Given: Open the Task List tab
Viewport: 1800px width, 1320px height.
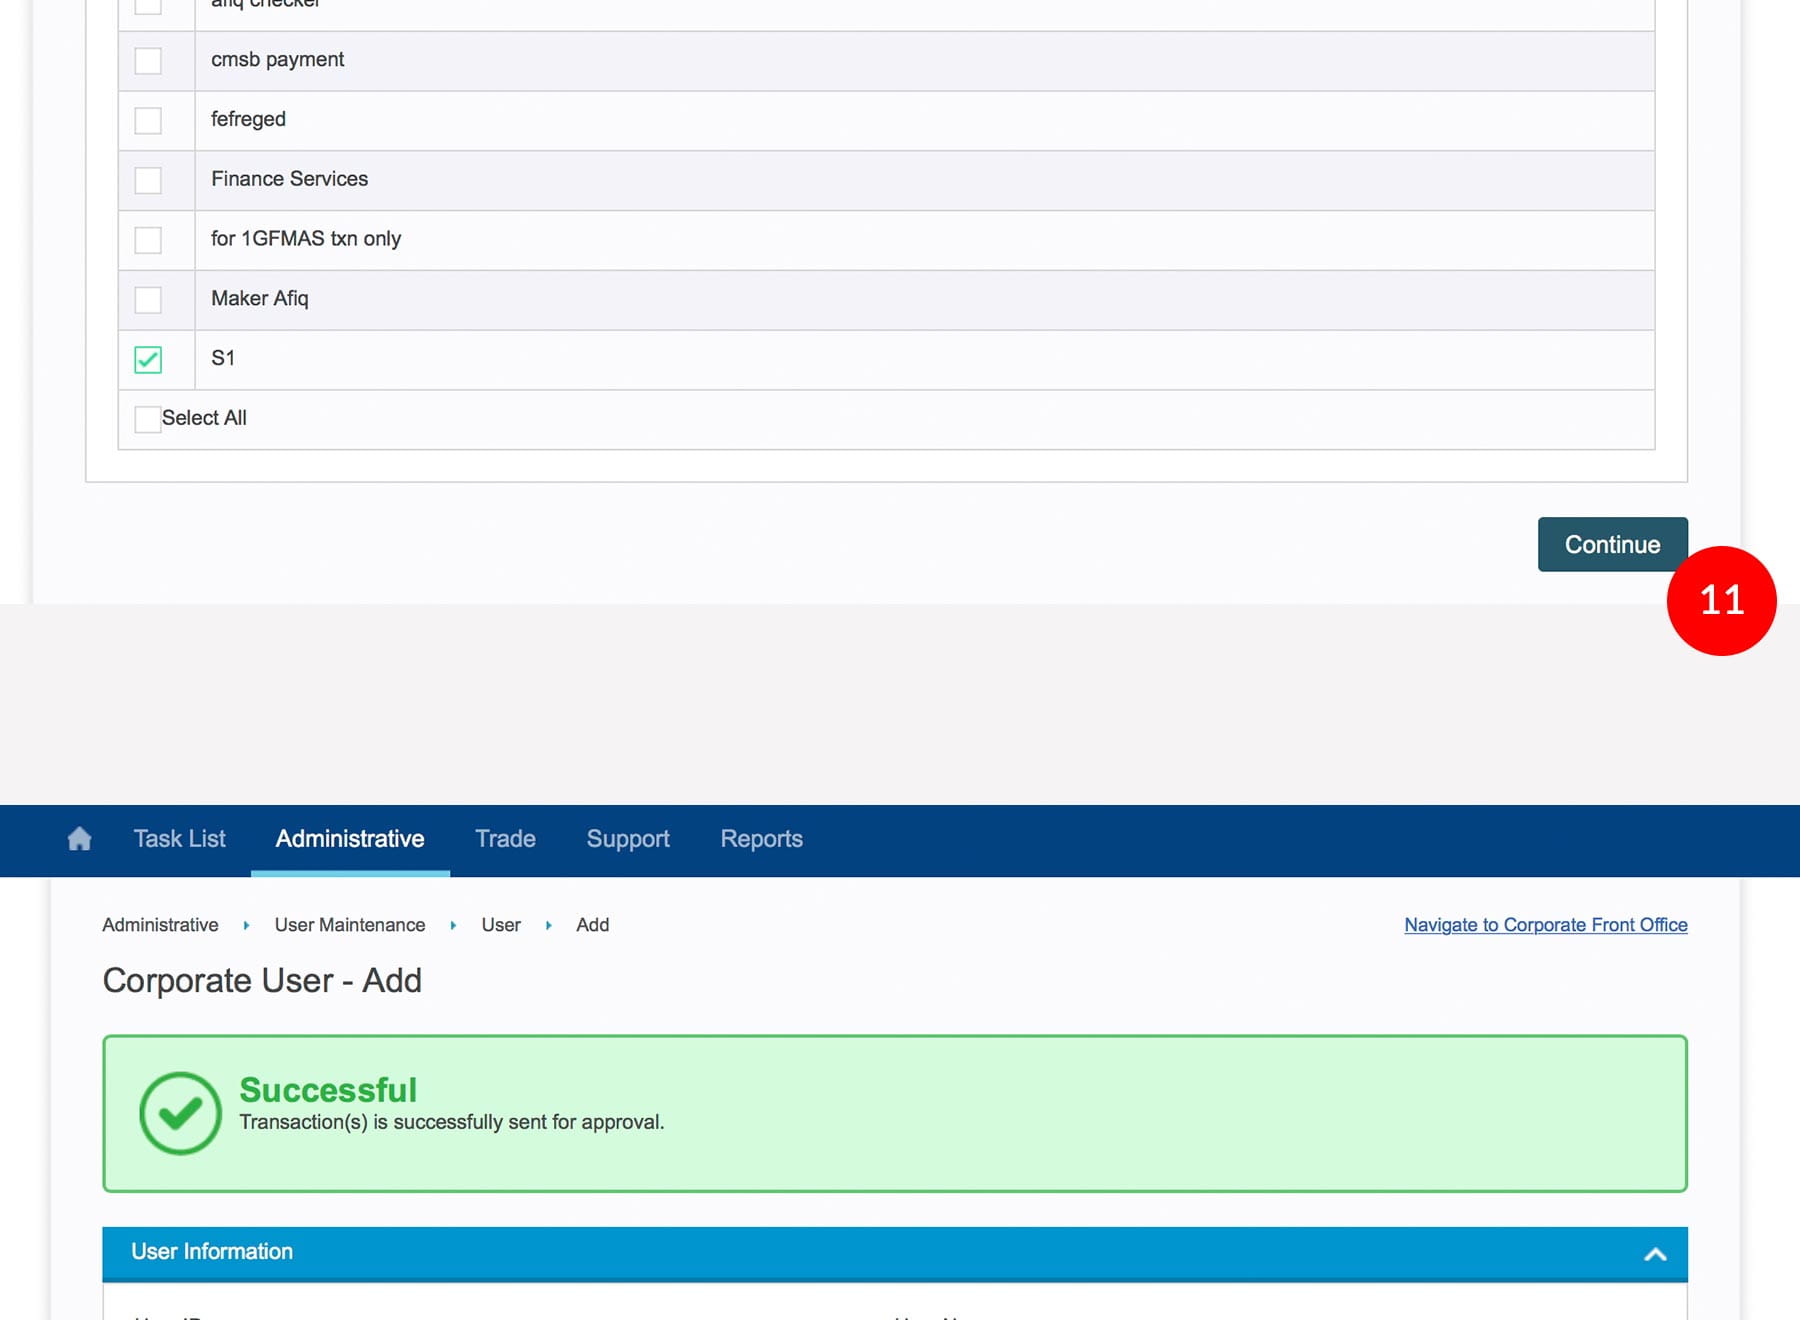Looking at the screenshot, I should pyautogui.click(x=180, y=839).
